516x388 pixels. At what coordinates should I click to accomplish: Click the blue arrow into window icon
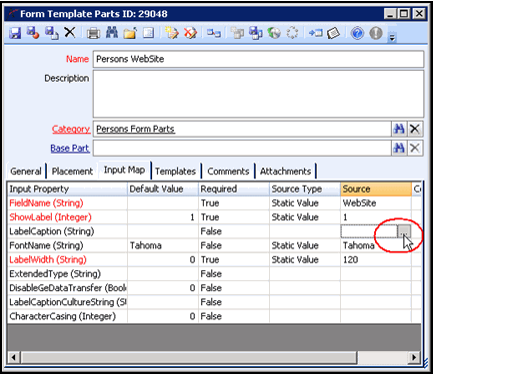[x=315, y=33]
